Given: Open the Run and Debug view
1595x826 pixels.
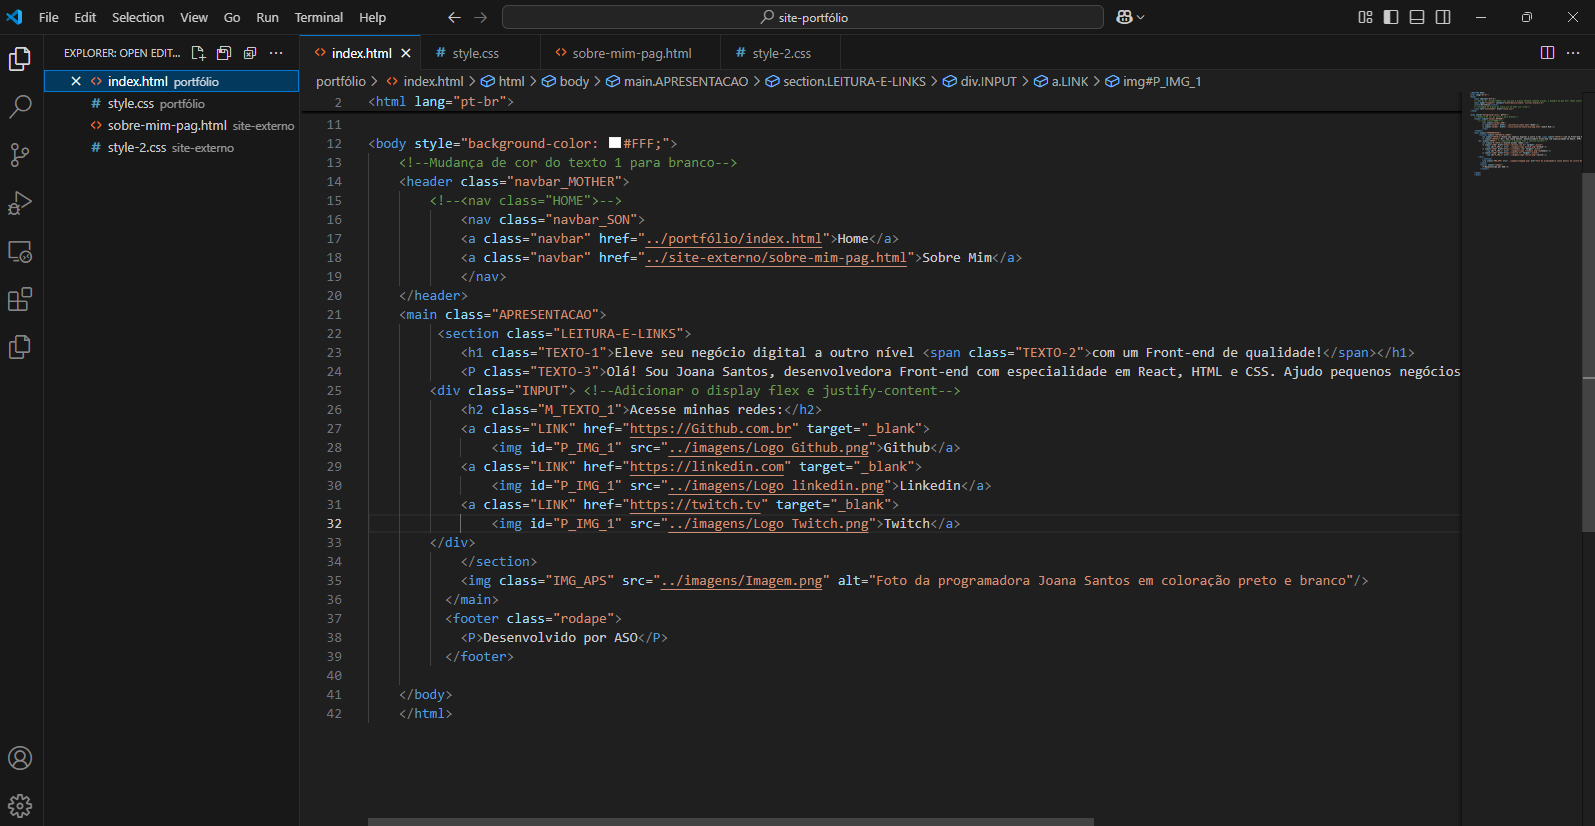Looking at the screenshot, I should click(x=20, y=203).
